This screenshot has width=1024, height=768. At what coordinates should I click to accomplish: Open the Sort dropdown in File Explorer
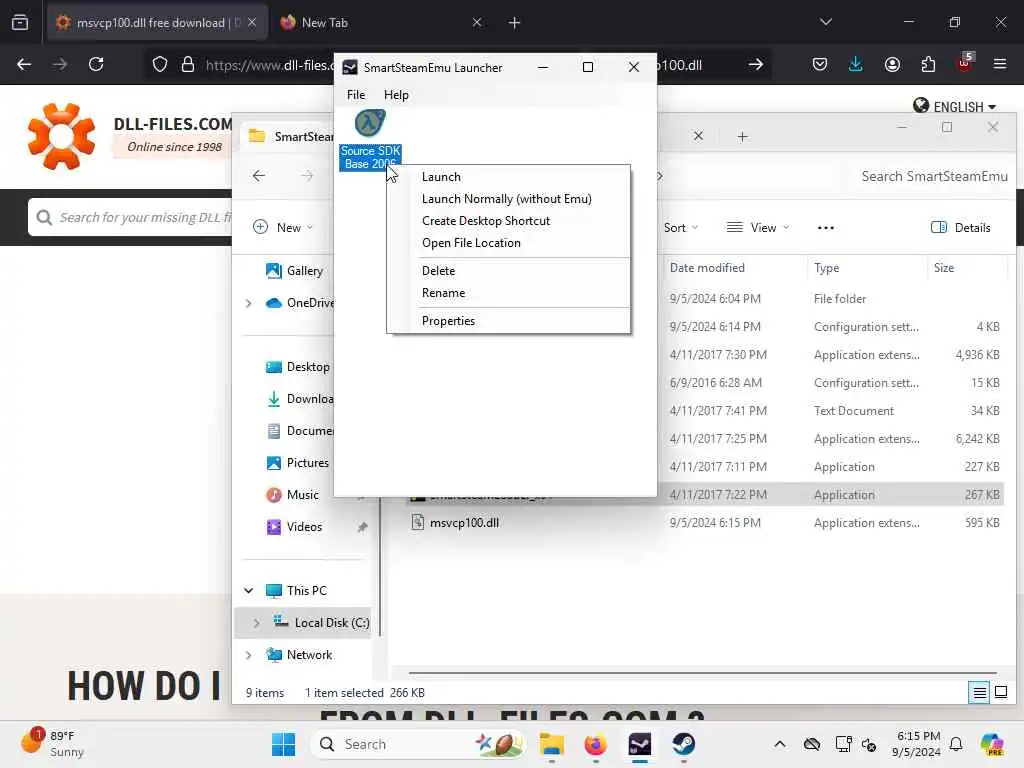click(680, 228)
